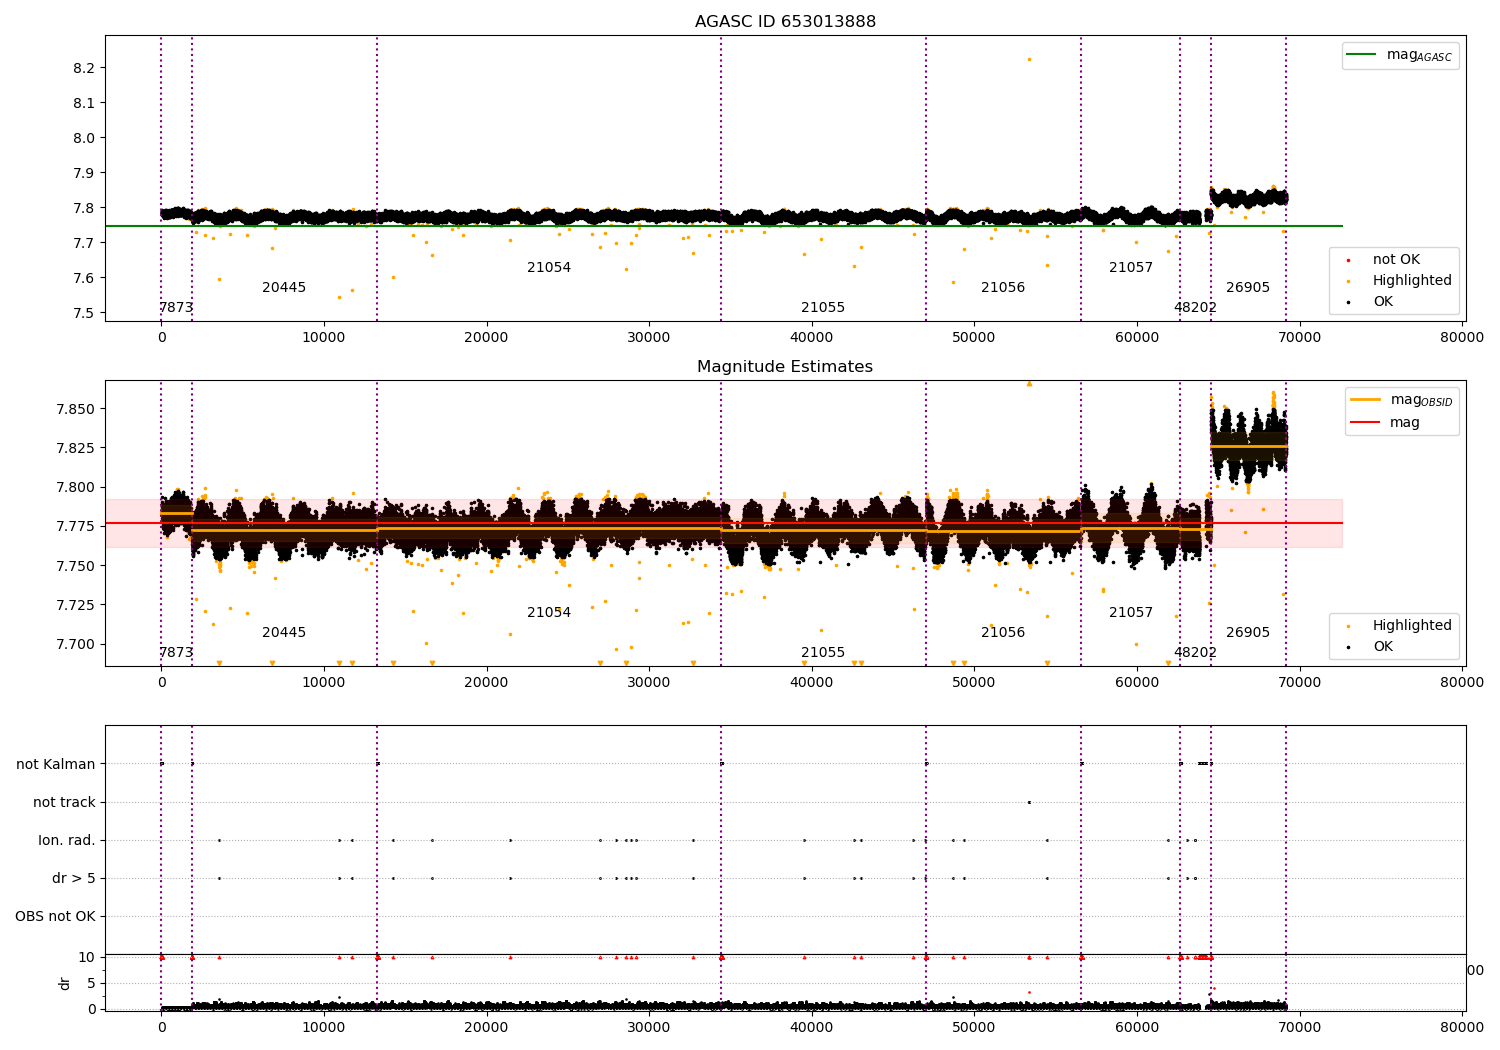1500x1050 pixels.
Task: Click OBSID label 20445 in Magnitude Estimates plot
Action: [x=284, y=633]
